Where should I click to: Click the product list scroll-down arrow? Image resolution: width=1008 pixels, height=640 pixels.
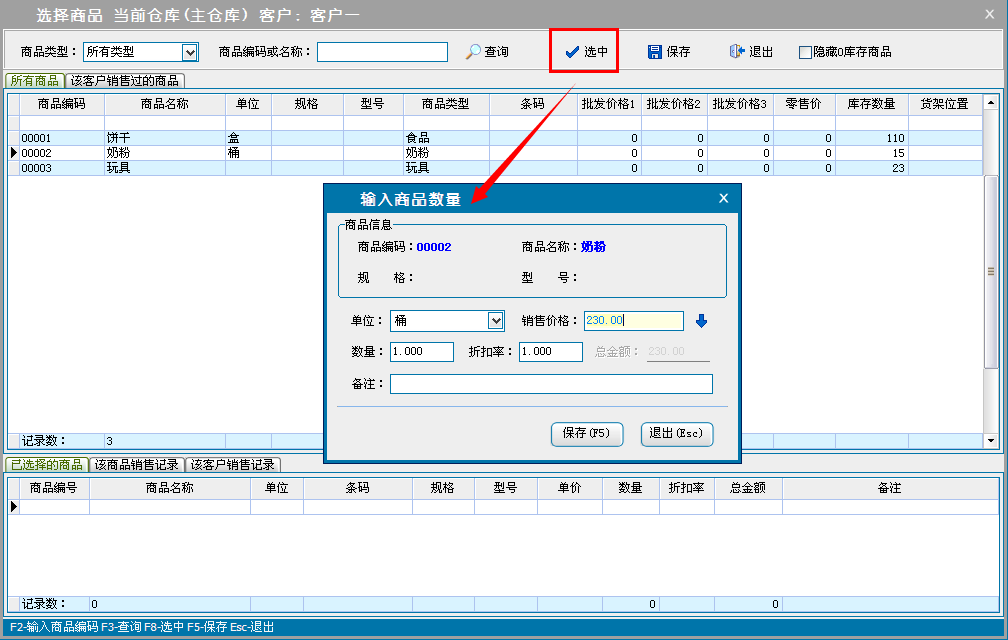click(992, 440)
